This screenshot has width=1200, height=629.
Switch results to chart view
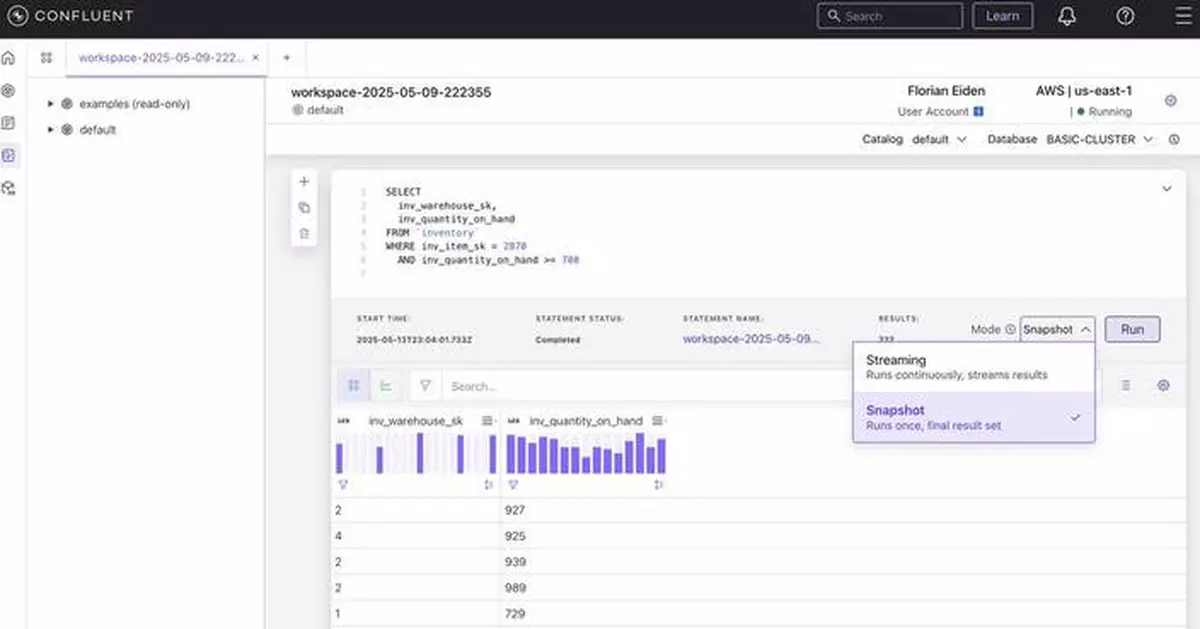387,385
